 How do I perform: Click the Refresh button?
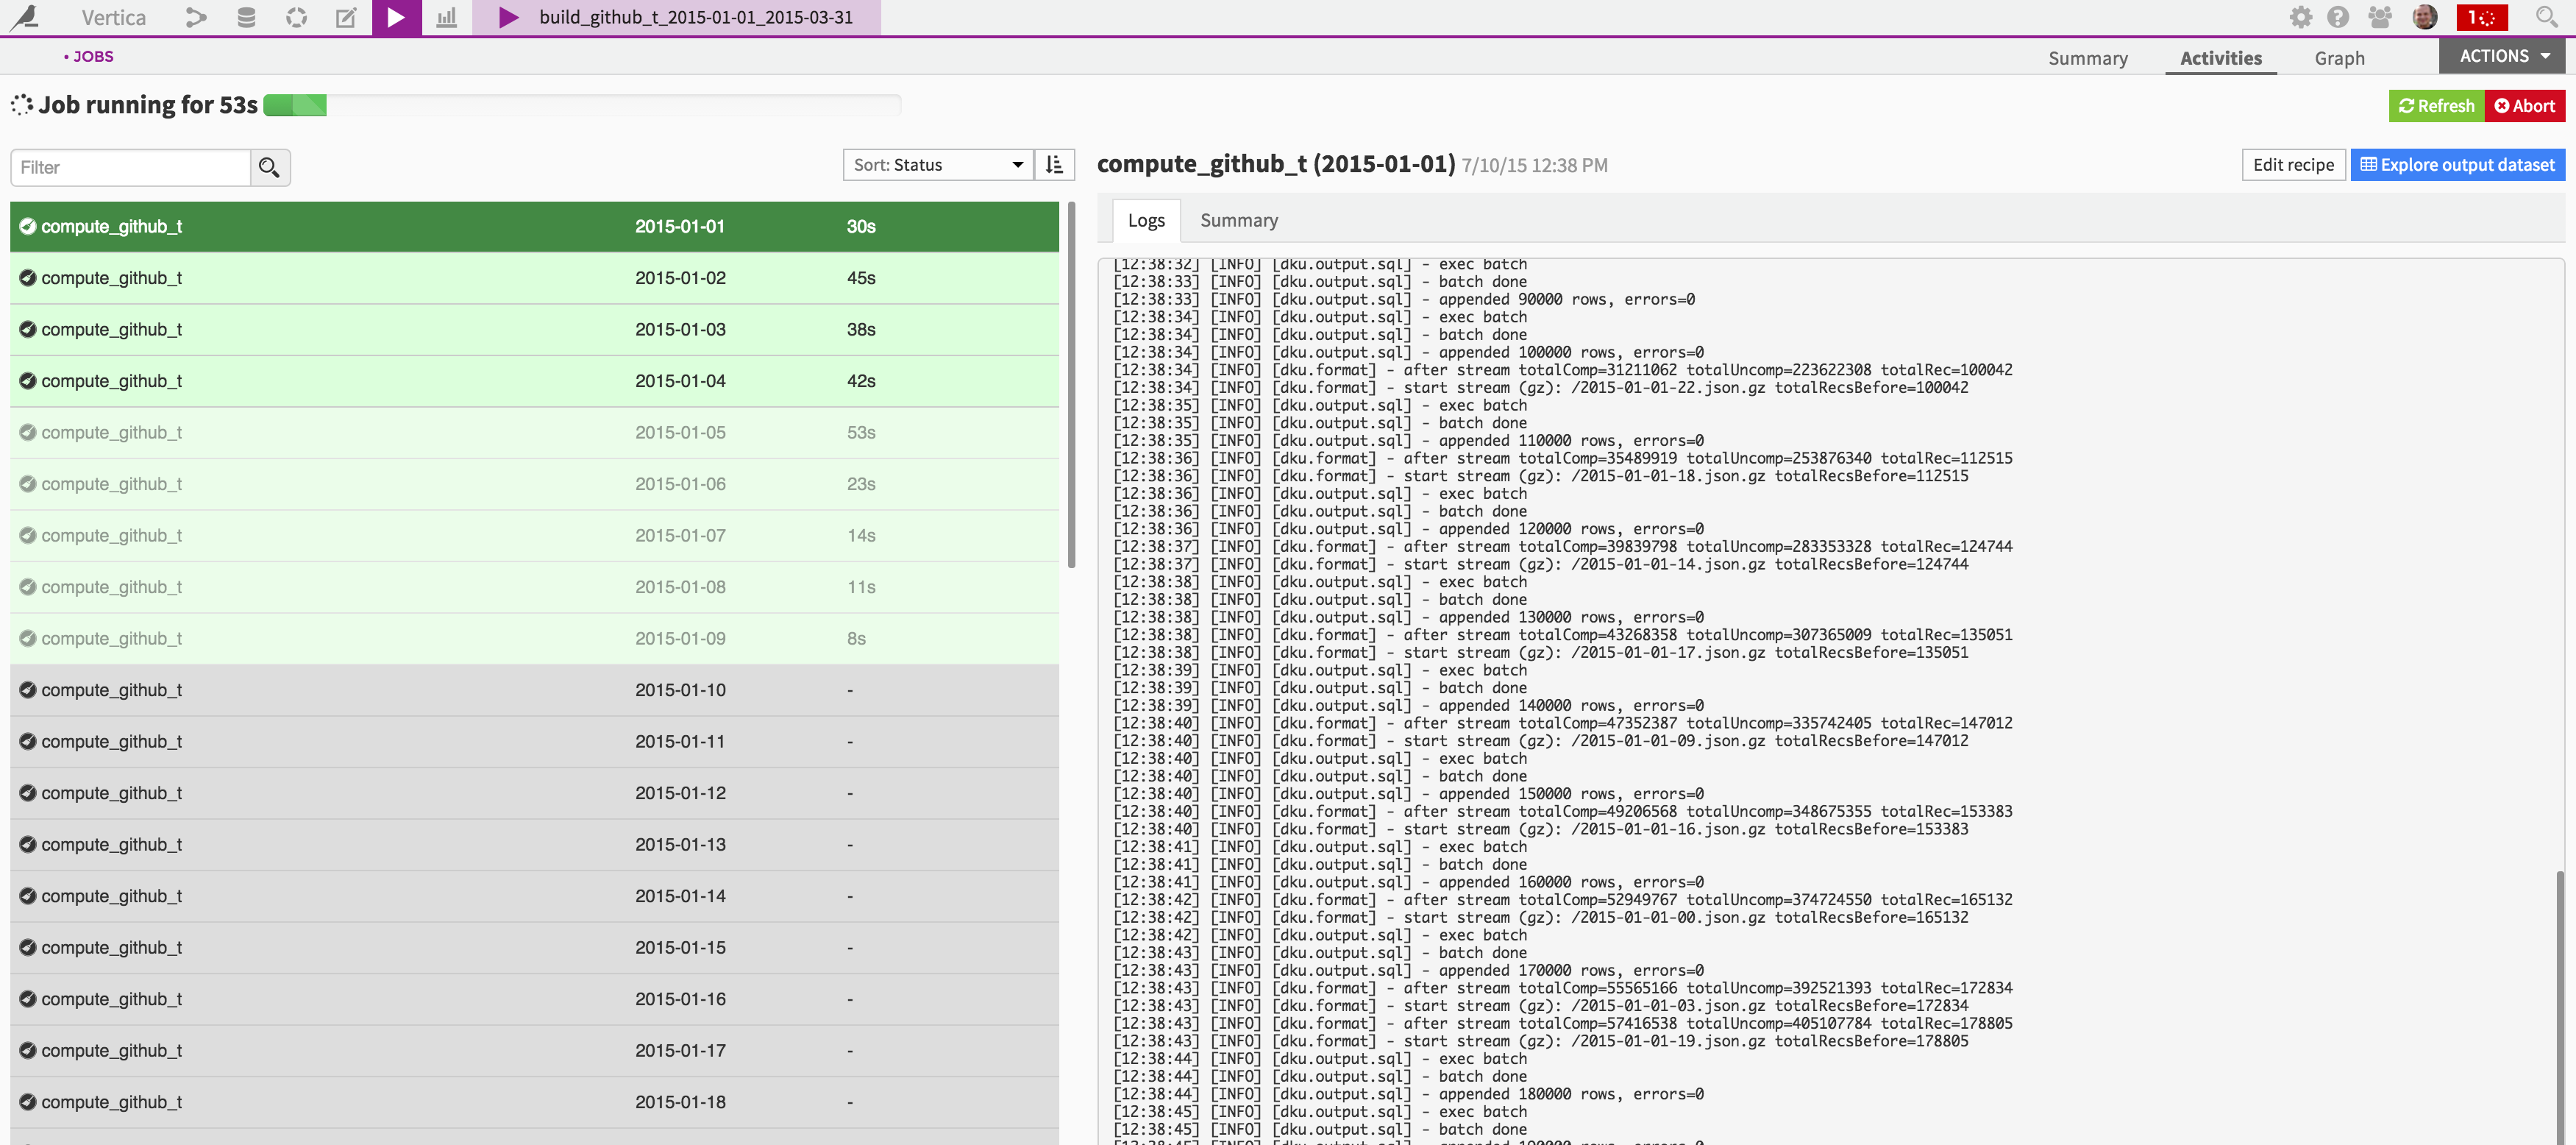coord(2436,106)
